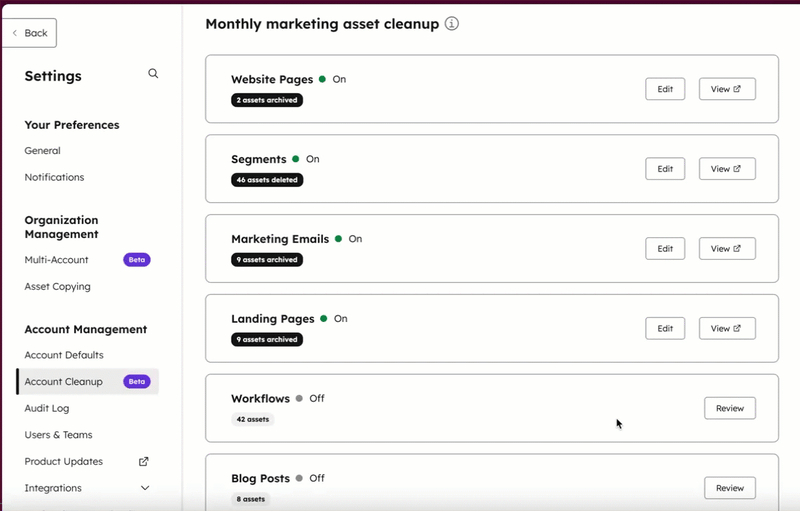View the Segments assets
Image resolution: width=800 pixels, height=511 pixels.
[x=726, y=169]
